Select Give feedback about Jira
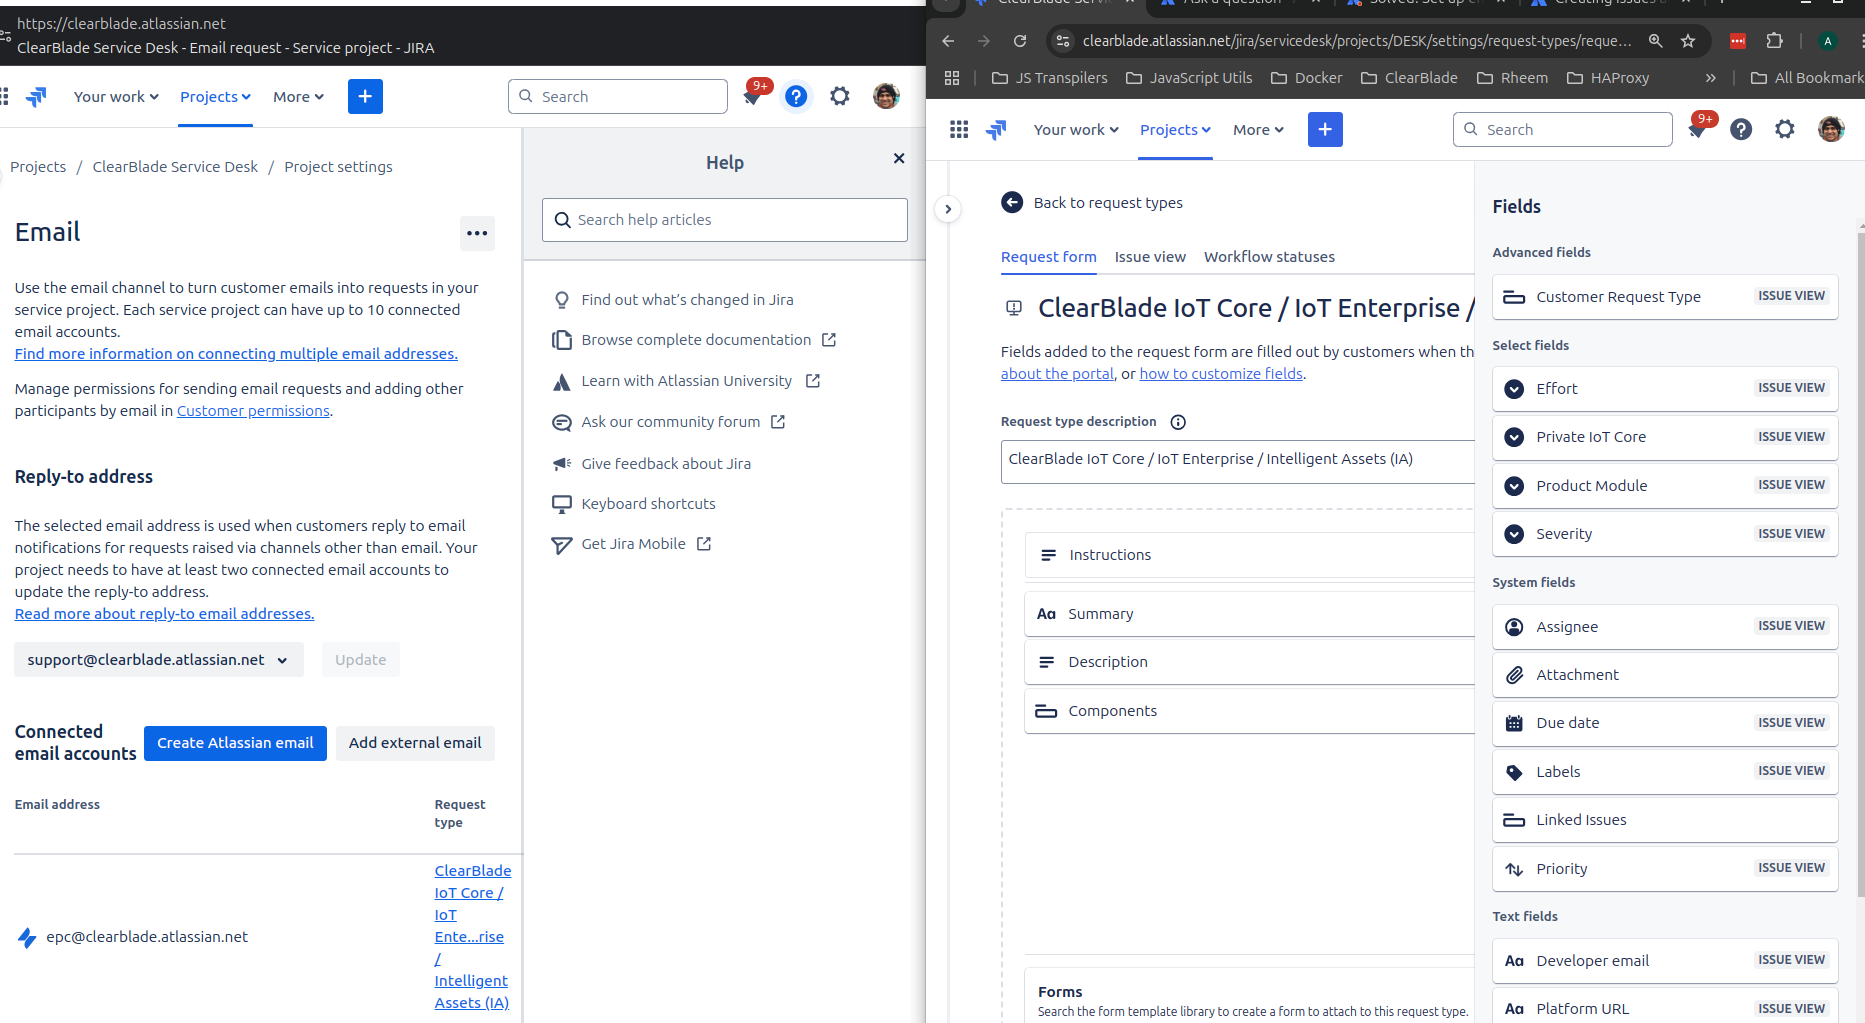Image resolution: width=1865 pixels, height=1023 pixels. (666, 464)
